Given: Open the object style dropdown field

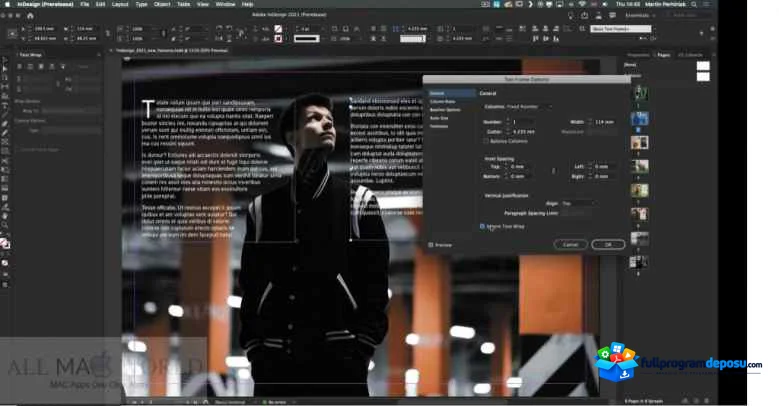Looking at the screenshot, I should [x=621, y=29].
